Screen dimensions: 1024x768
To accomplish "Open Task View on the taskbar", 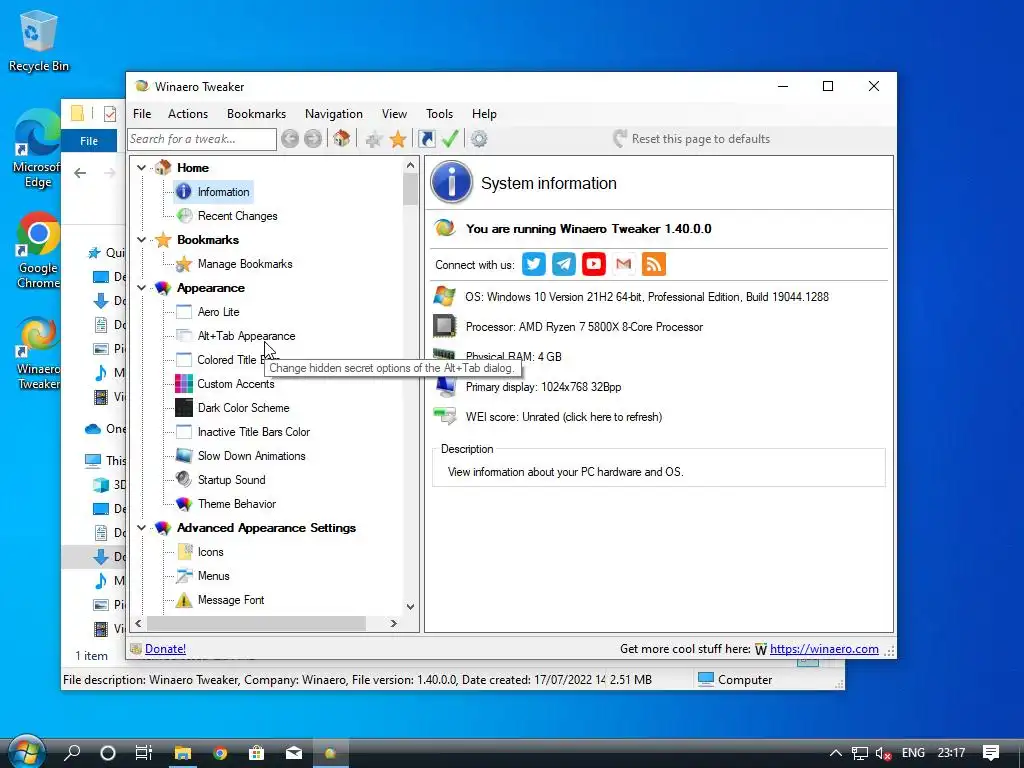I will click(x=144, y=752).
